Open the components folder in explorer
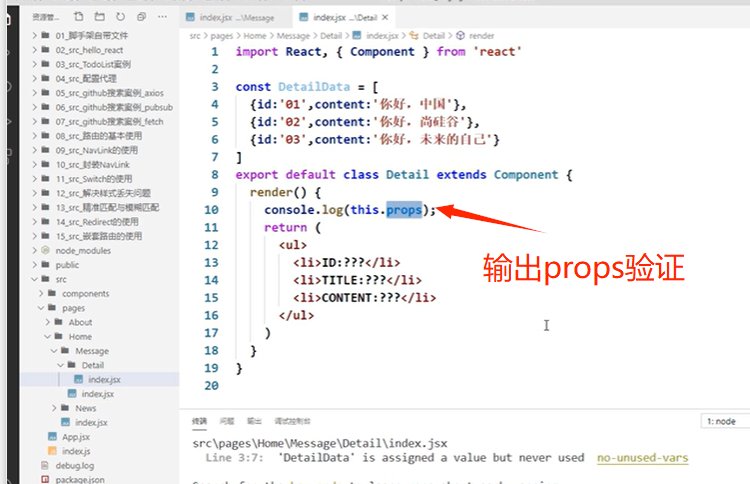 (86, 293)
